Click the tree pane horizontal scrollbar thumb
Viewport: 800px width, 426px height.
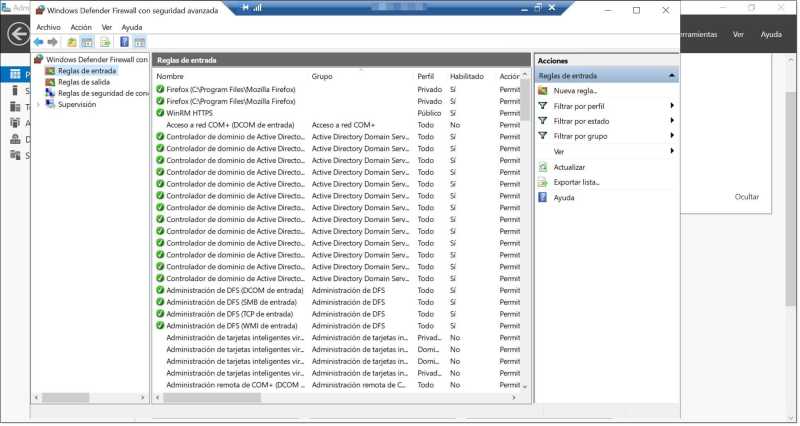tap(65, 397)
